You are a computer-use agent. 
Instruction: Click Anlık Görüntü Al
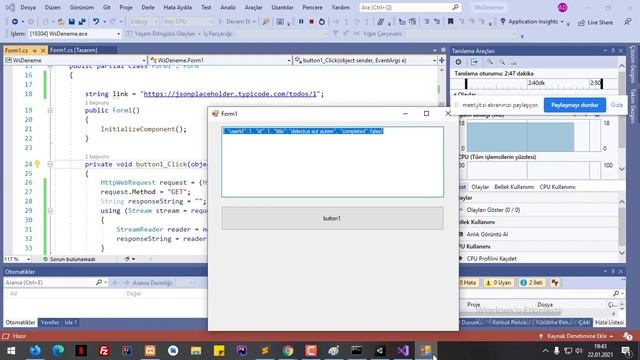487,234
